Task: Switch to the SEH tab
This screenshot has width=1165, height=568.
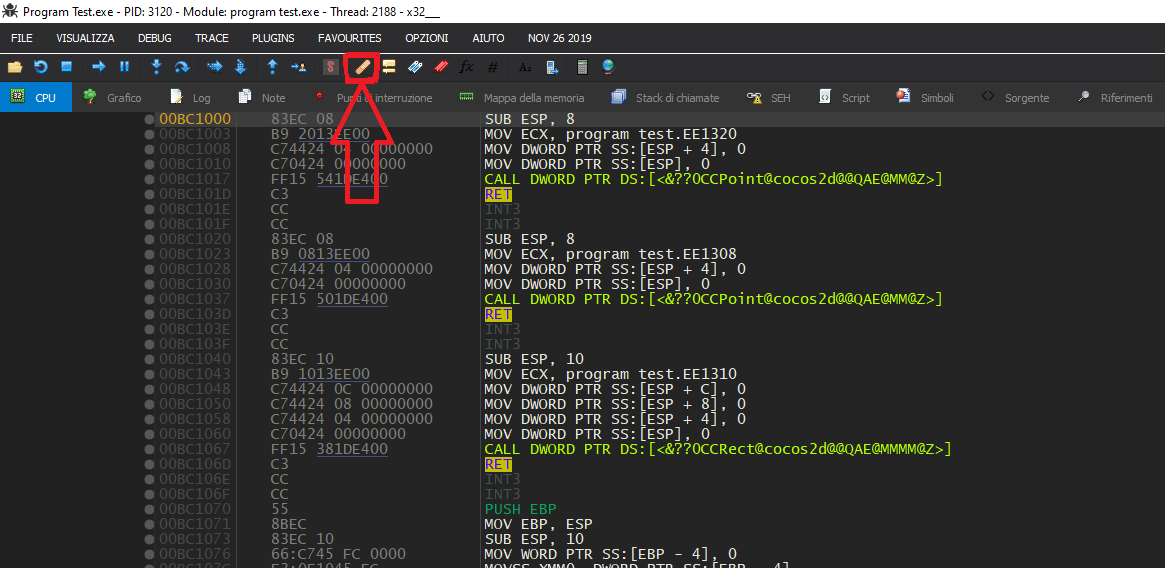Action: pos(768,97)
